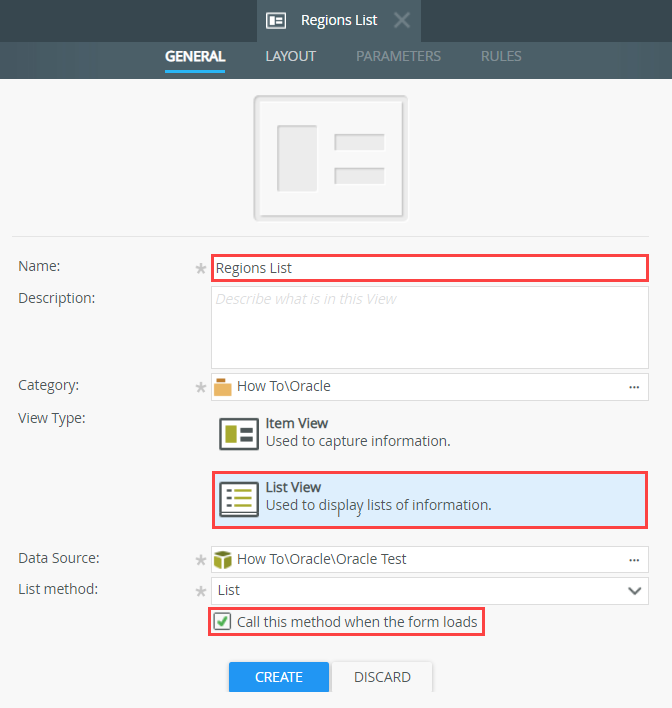
Task: Switch to the GENERAL tab
Action: click(195, 56)
